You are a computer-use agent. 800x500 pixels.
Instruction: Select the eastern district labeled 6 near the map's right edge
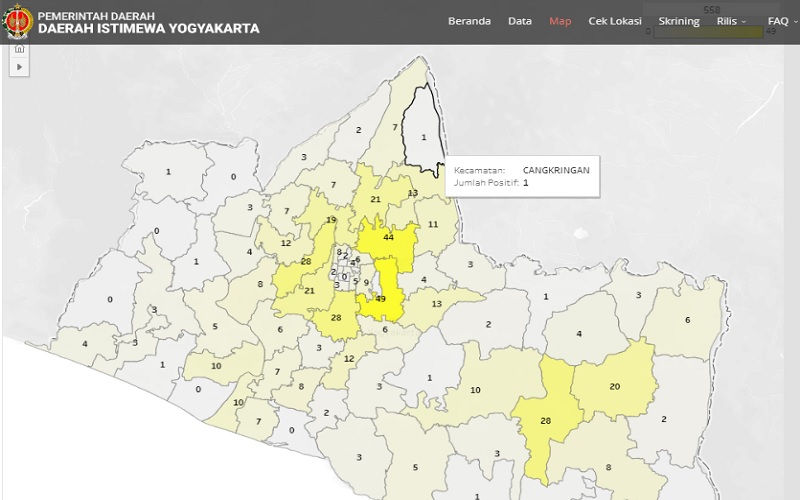(x=687, y=319)
